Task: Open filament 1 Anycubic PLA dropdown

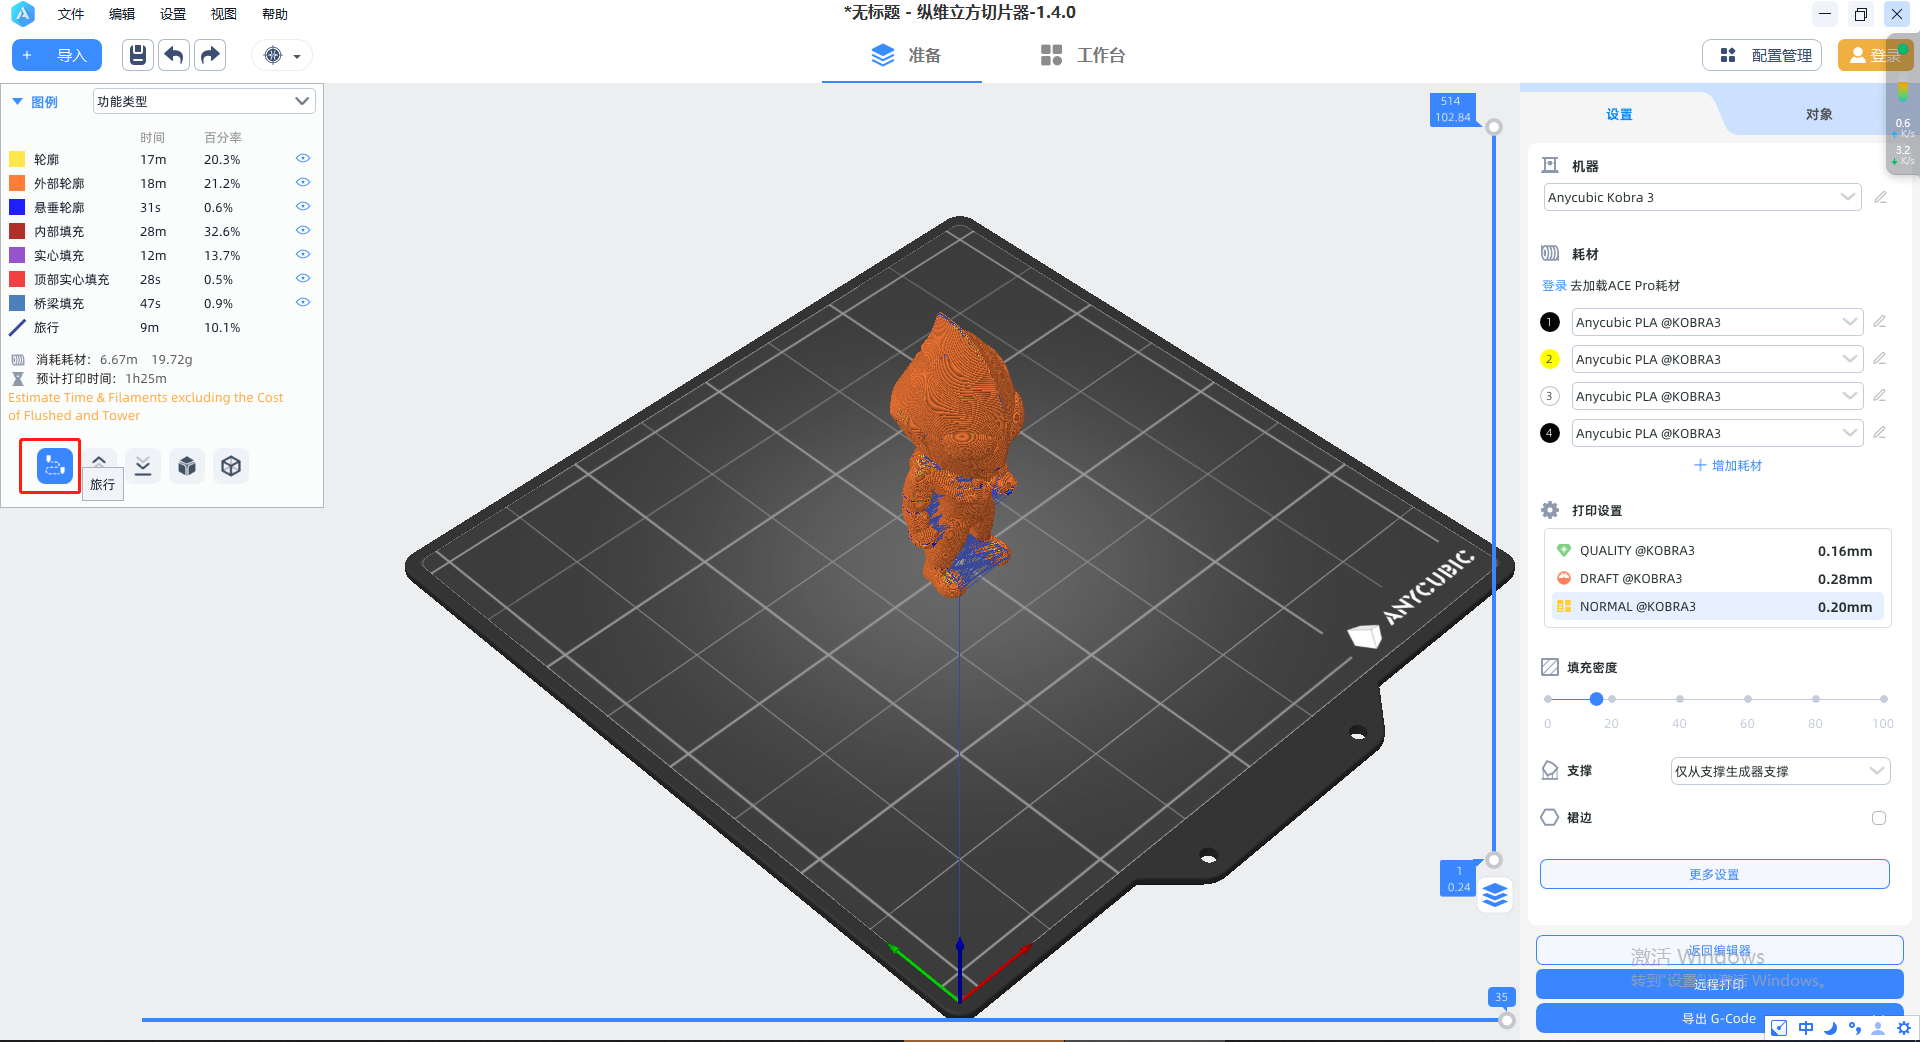Action: pos(1717,322)
